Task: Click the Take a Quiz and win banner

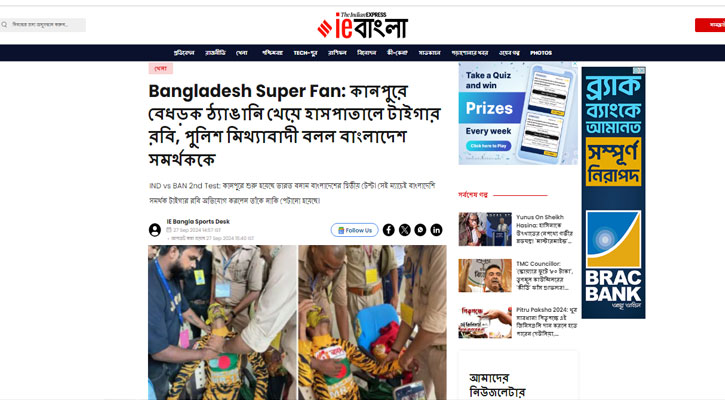Action: point(518,113)
